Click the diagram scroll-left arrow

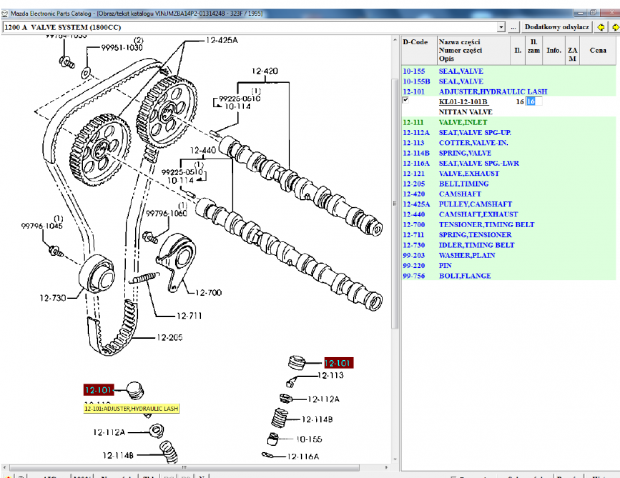5,467
